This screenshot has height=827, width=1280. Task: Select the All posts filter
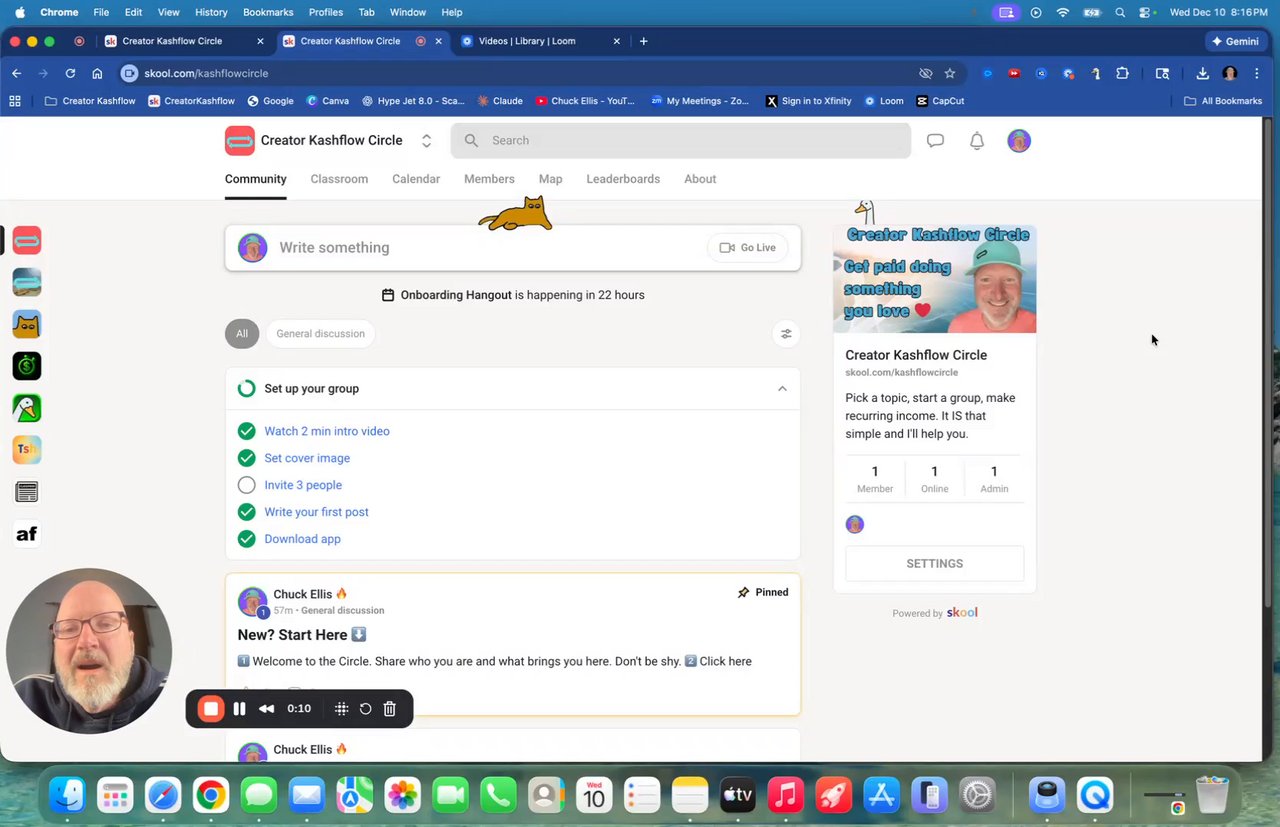click(242, 334)
